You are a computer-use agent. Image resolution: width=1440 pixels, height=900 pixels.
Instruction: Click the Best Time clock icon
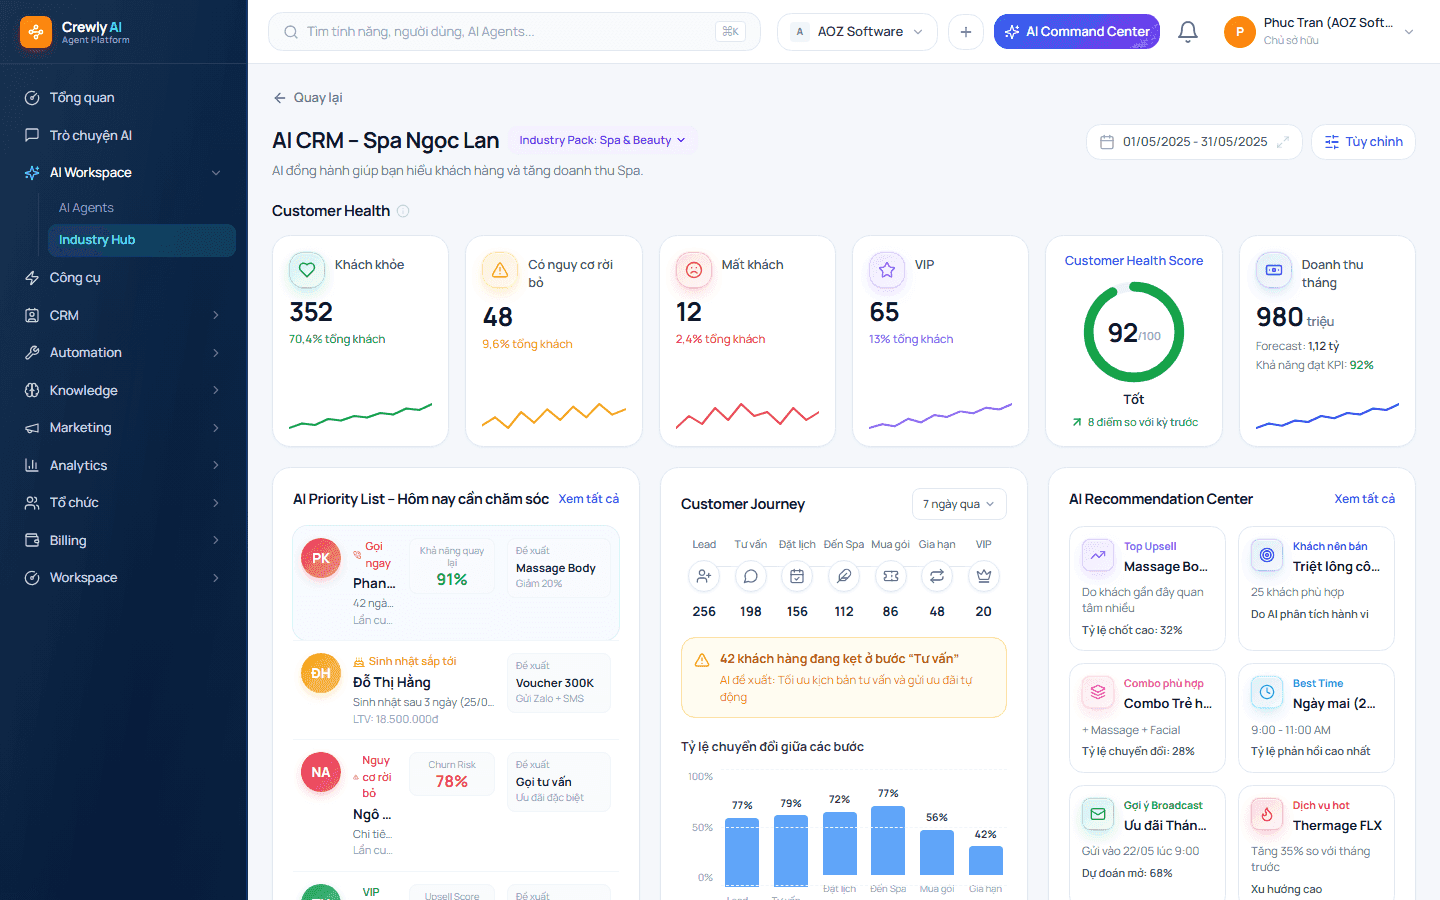1267,692
